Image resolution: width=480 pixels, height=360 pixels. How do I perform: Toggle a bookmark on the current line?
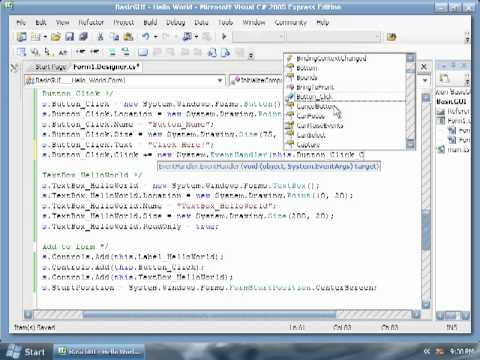click(143, 52)
